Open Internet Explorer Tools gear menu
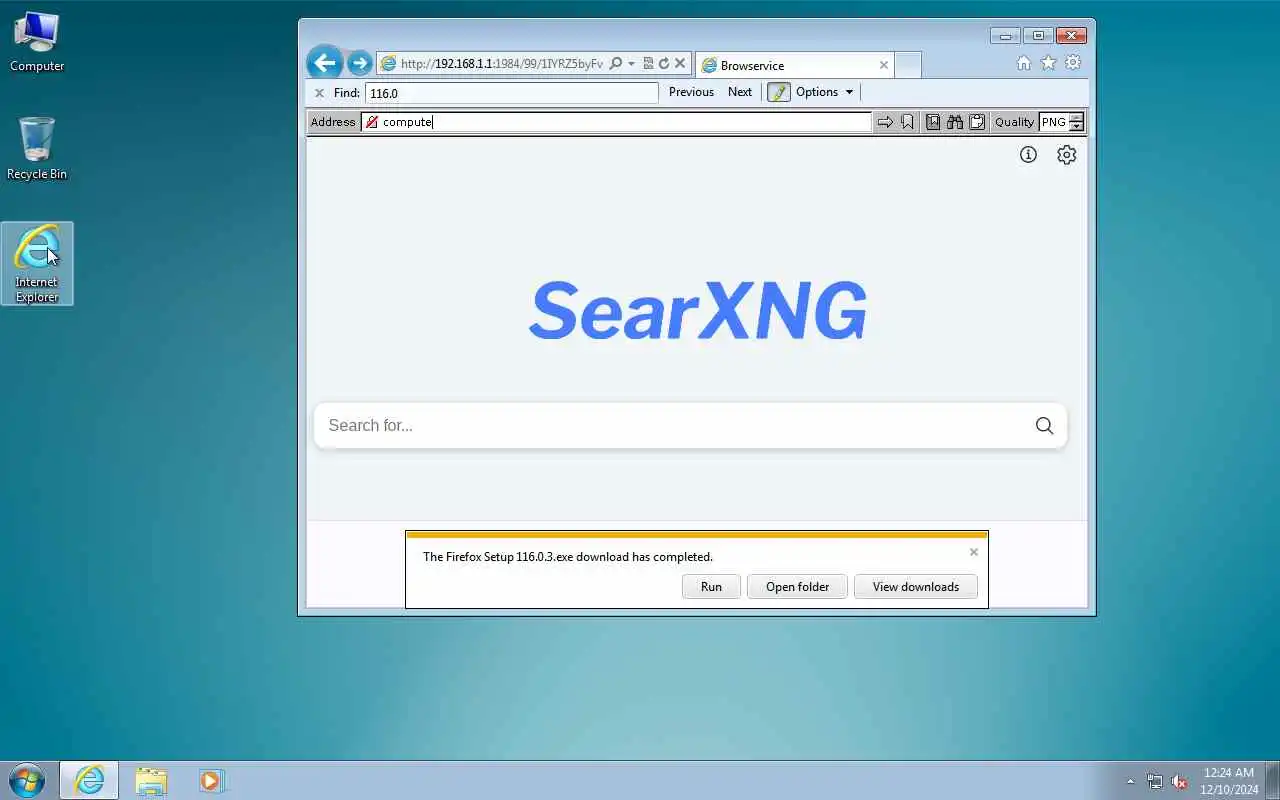Screen dimensions: 1280x800 (1072, 63)
